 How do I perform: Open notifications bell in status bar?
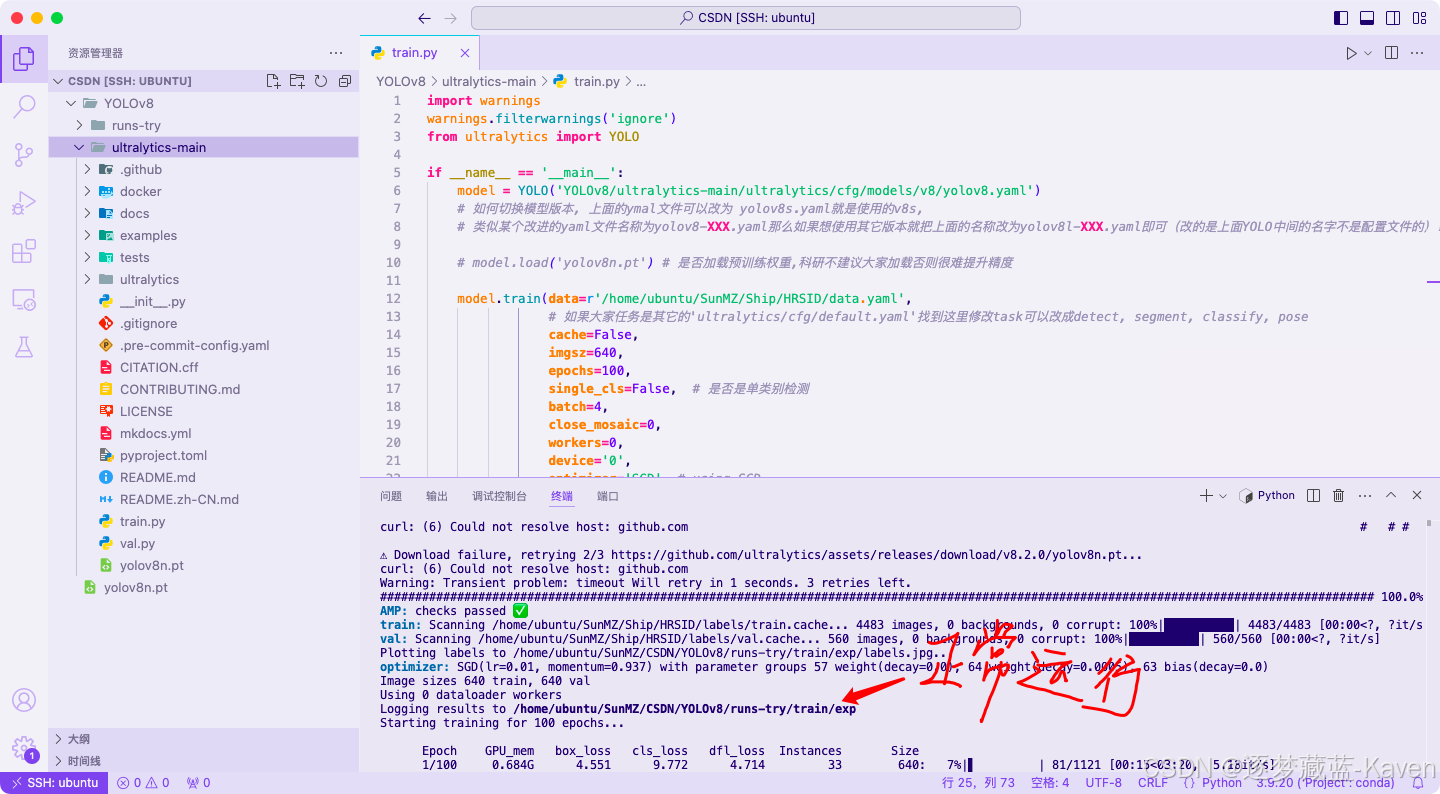(1418, 783)
